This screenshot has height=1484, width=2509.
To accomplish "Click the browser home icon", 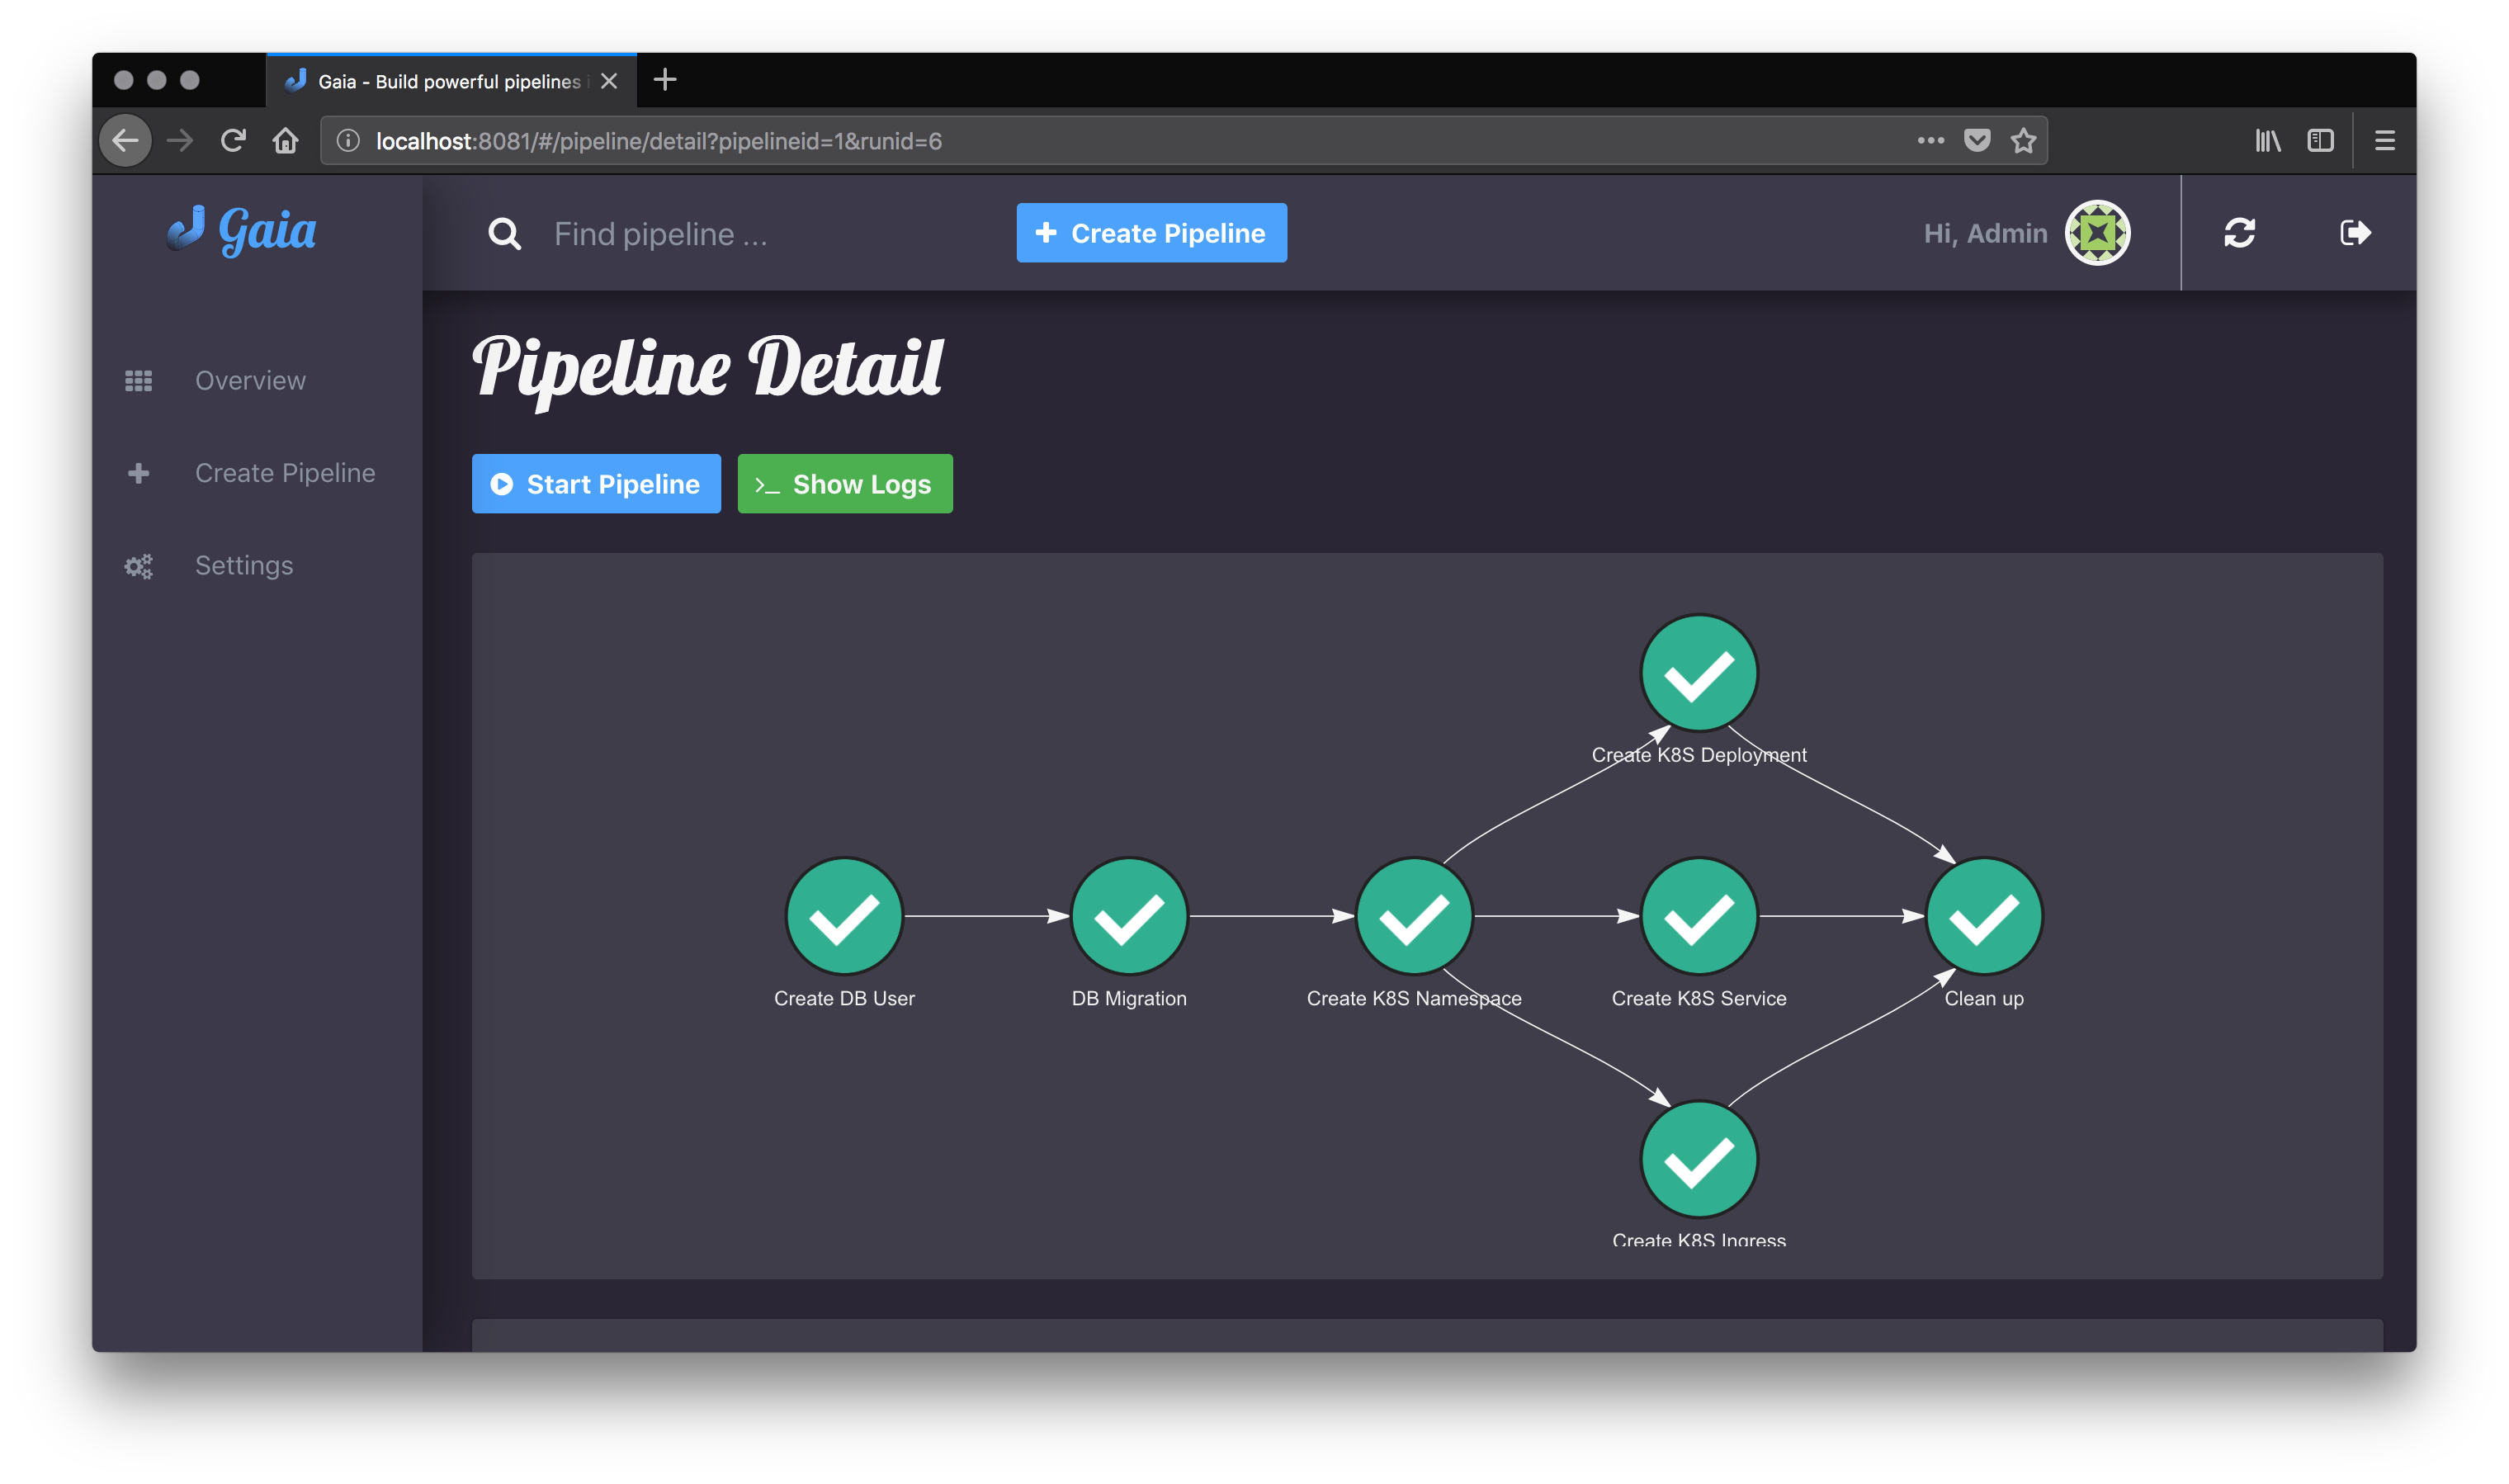I will [286, 141].
